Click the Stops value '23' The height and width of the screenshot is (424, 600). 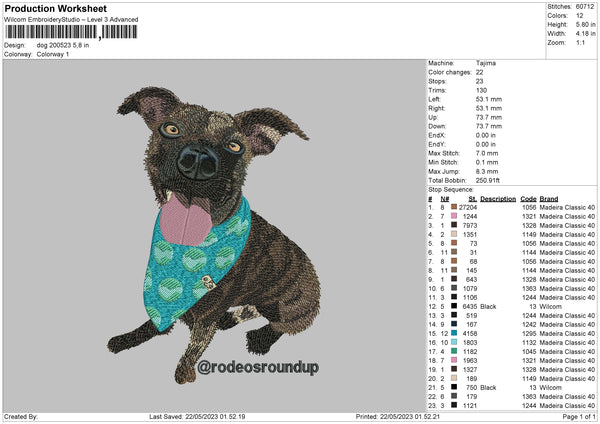(479, 81)
